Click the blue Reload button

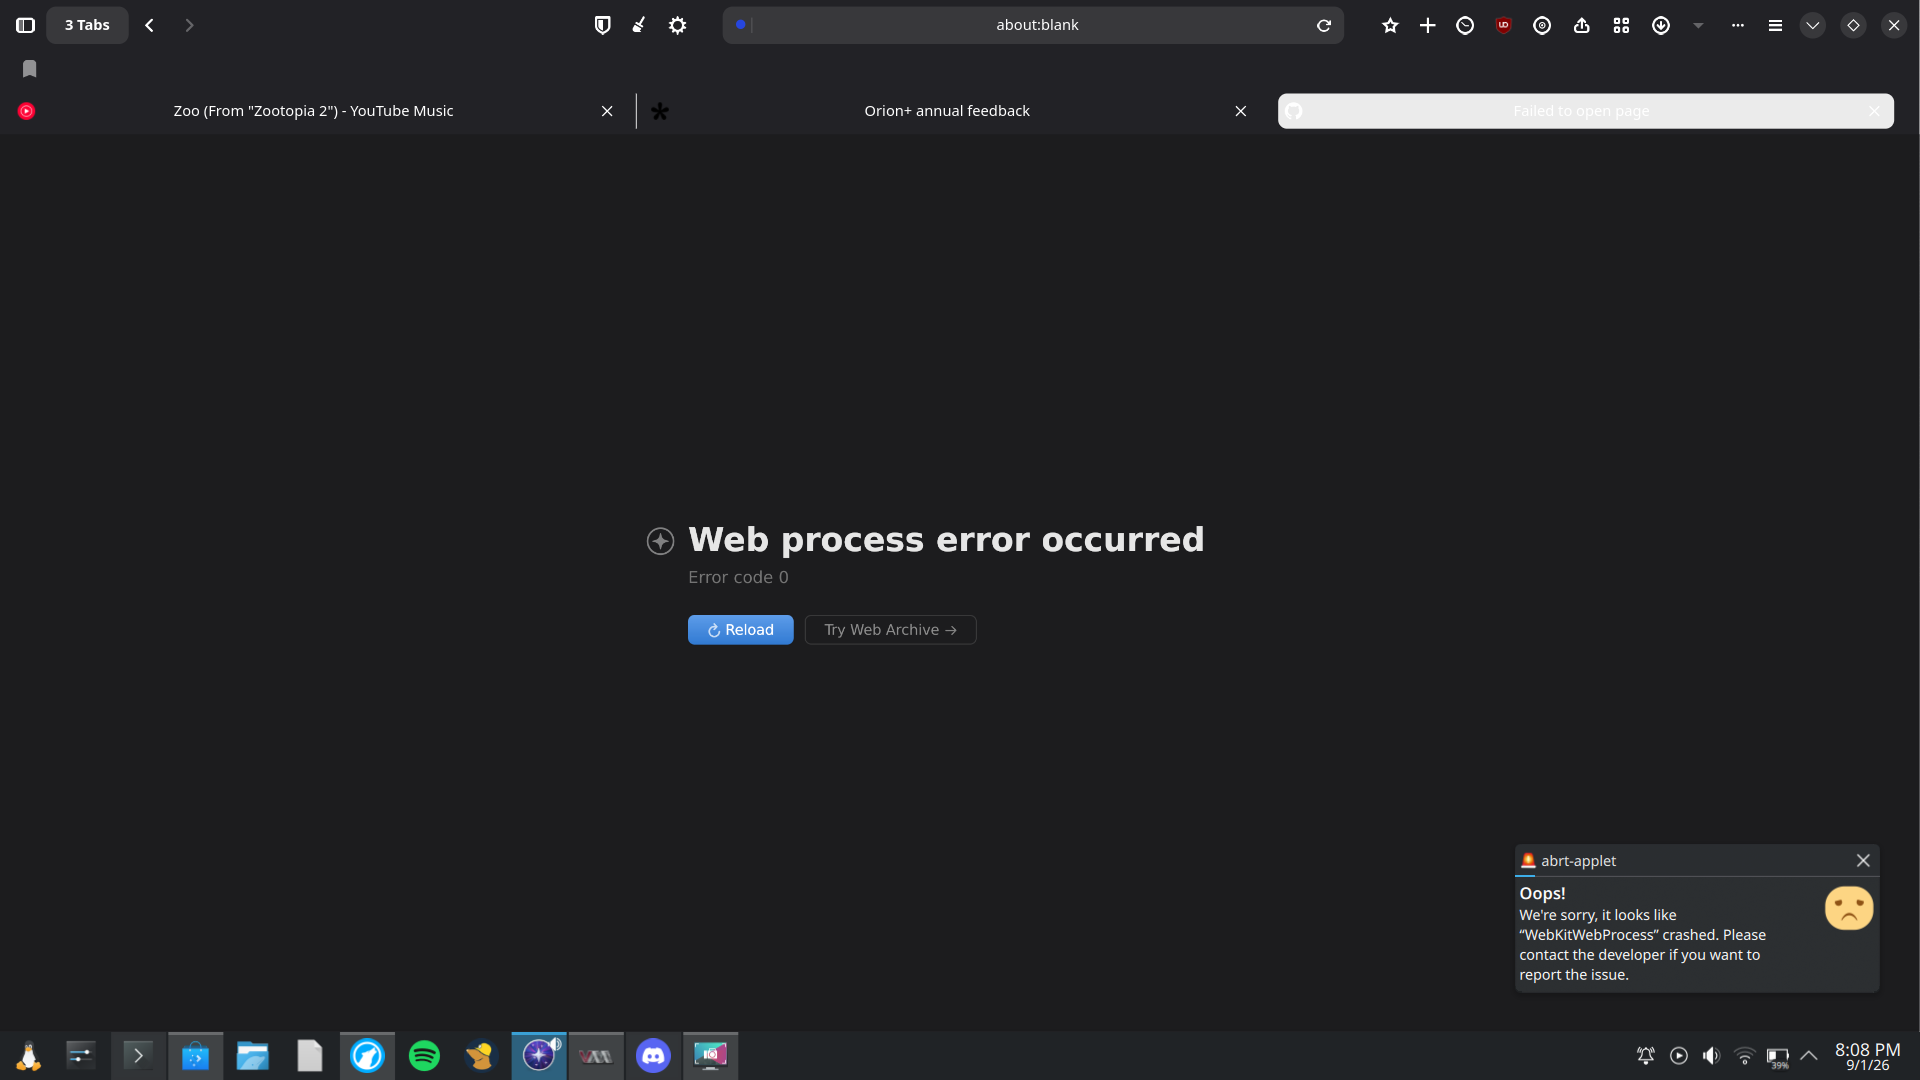(740, 630)
